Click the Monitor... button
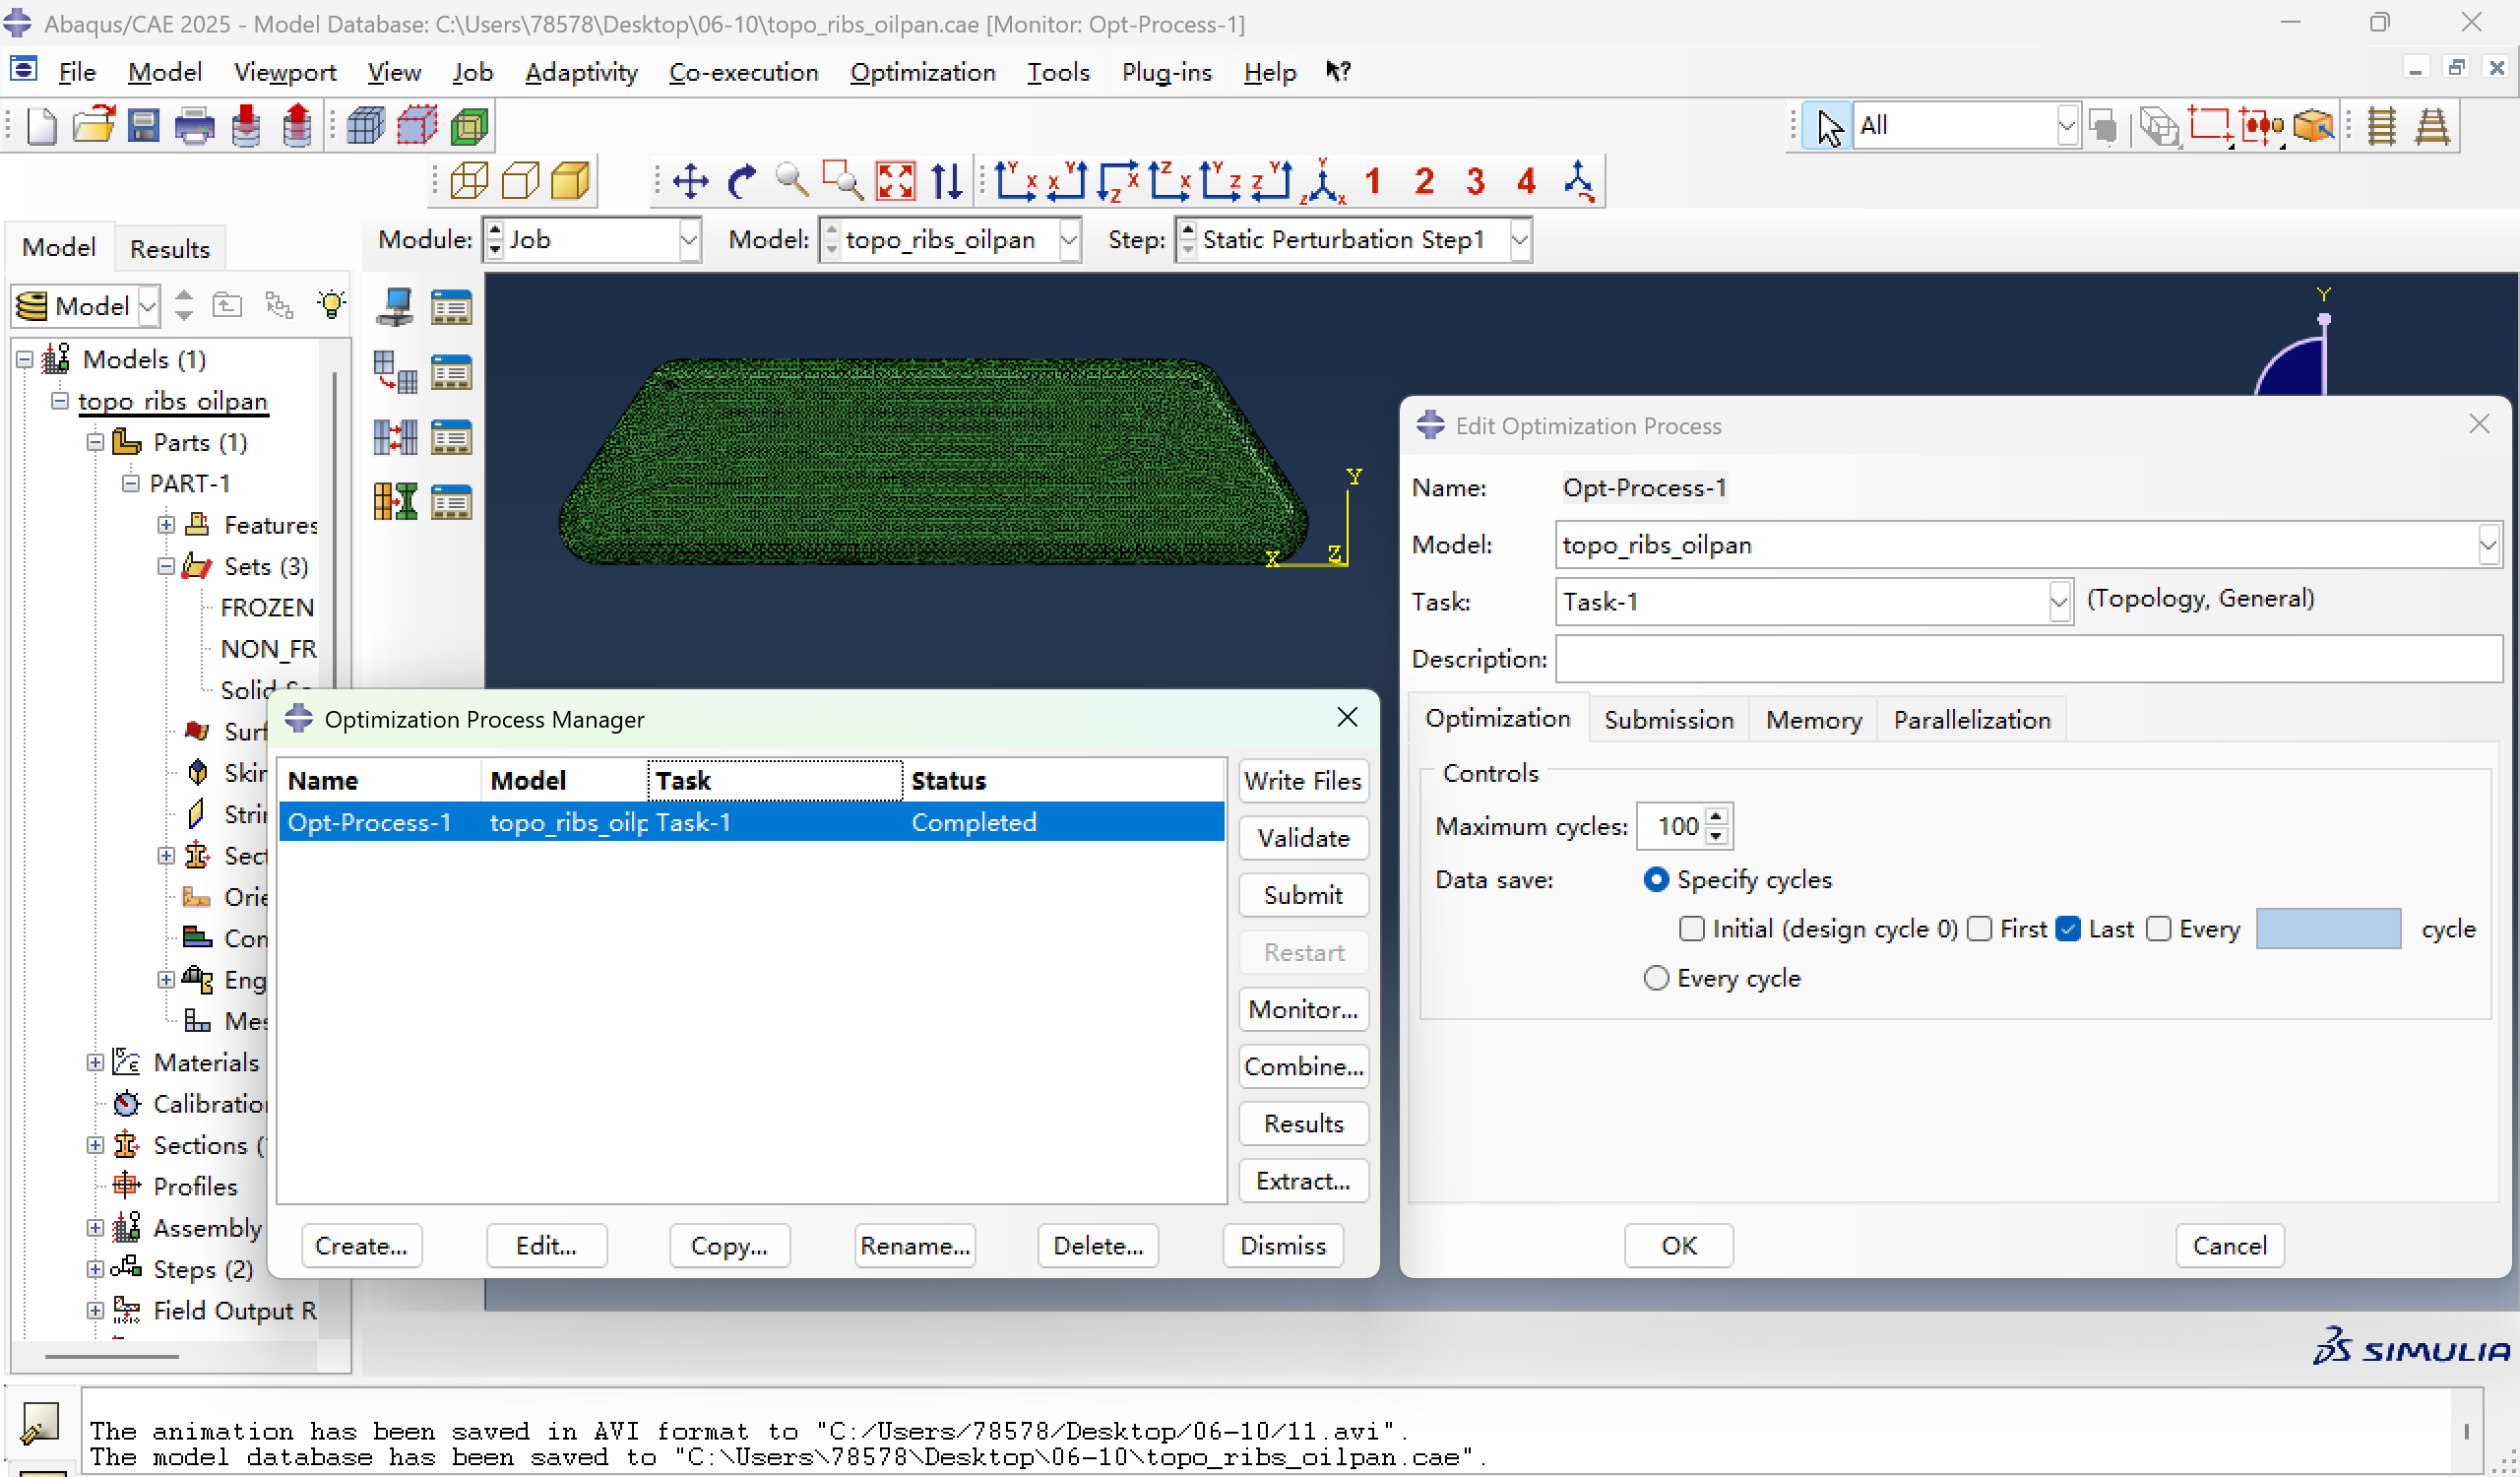 coord(1303,1010)
